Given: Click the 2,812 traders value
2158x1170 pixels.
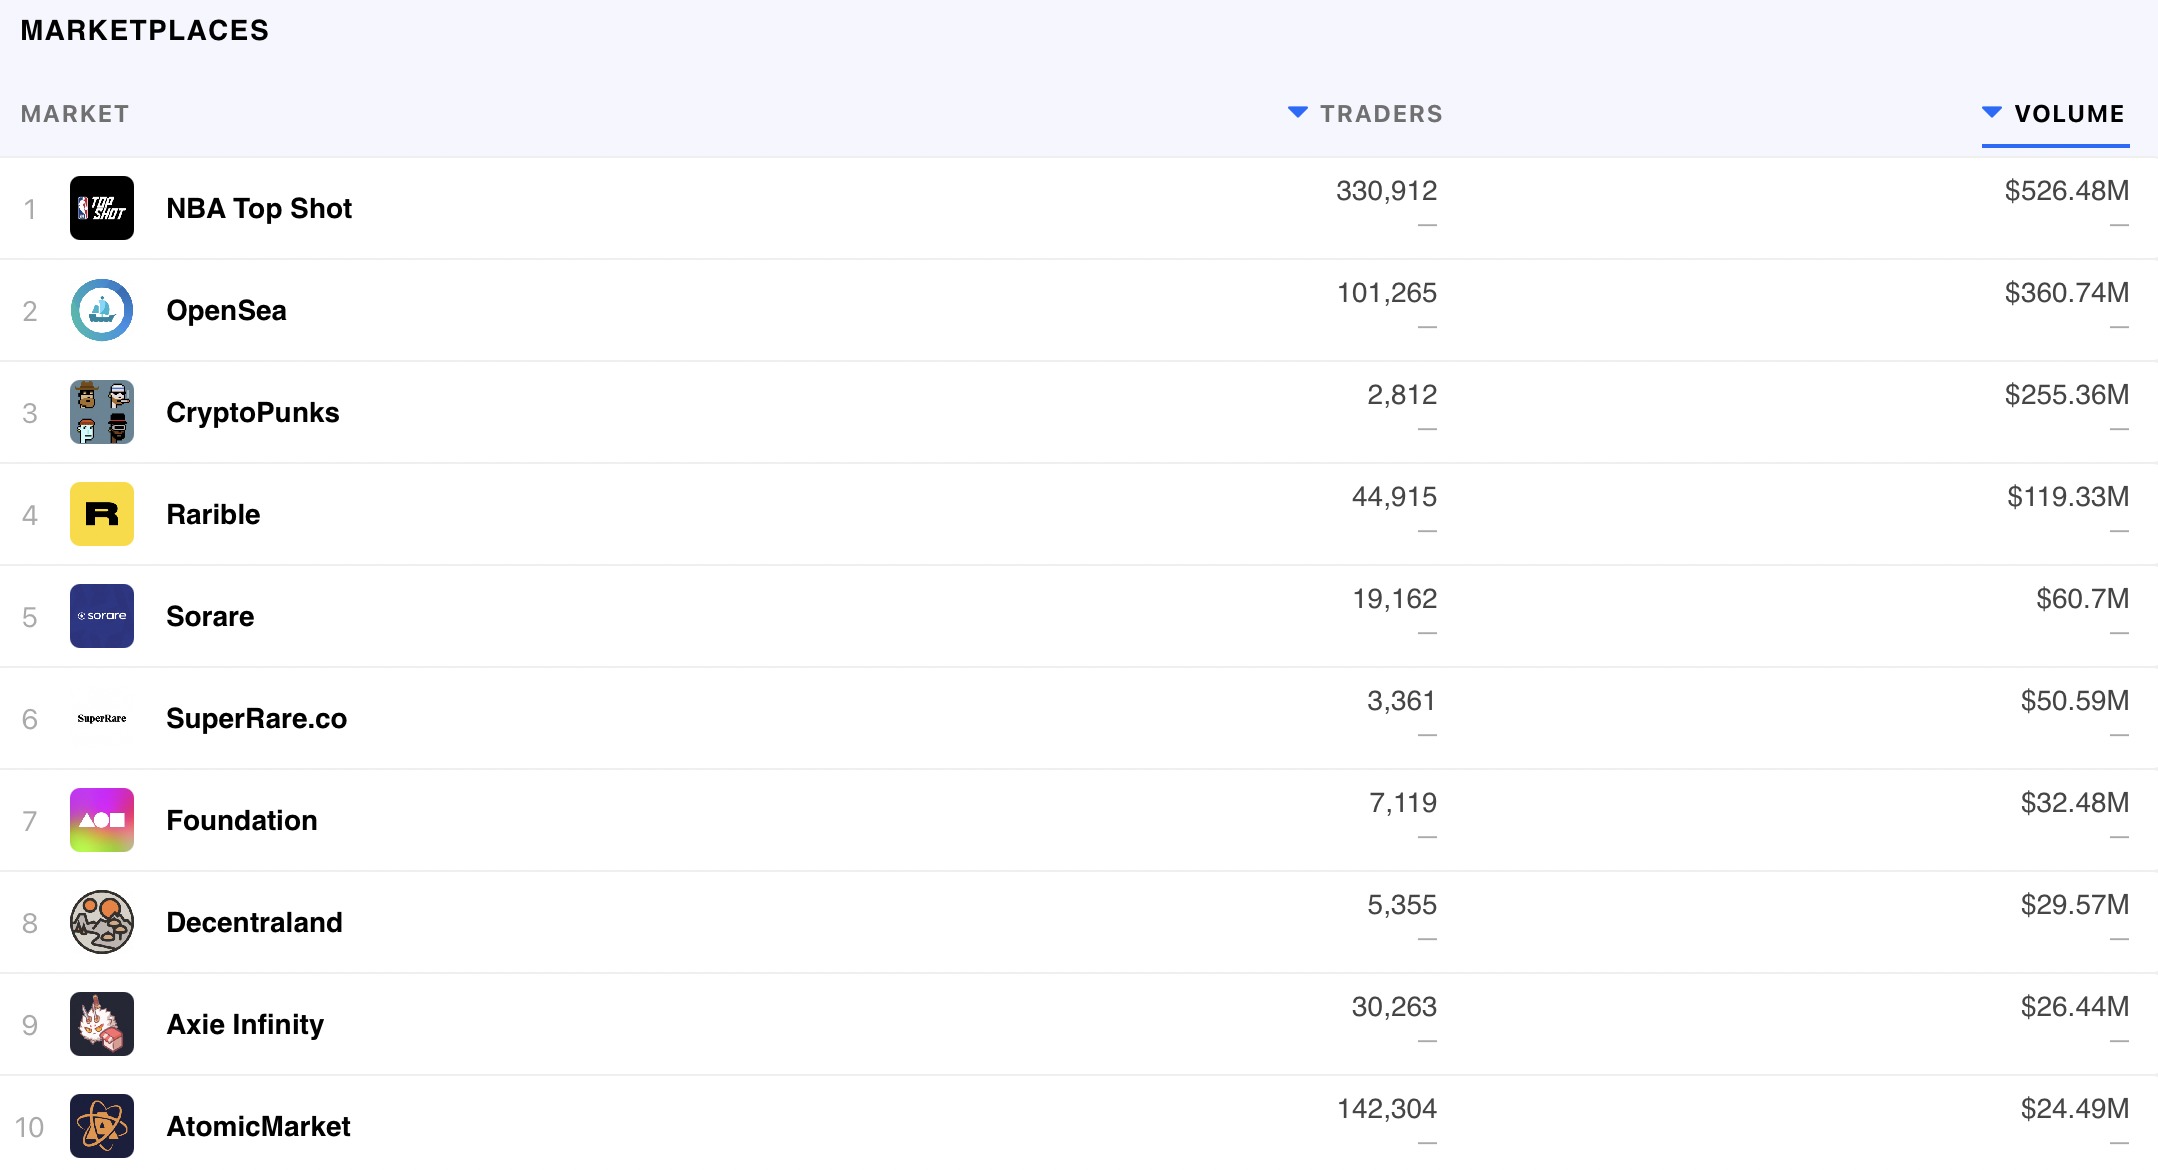Looking at the screenshot, I should tap(1402, 395).
